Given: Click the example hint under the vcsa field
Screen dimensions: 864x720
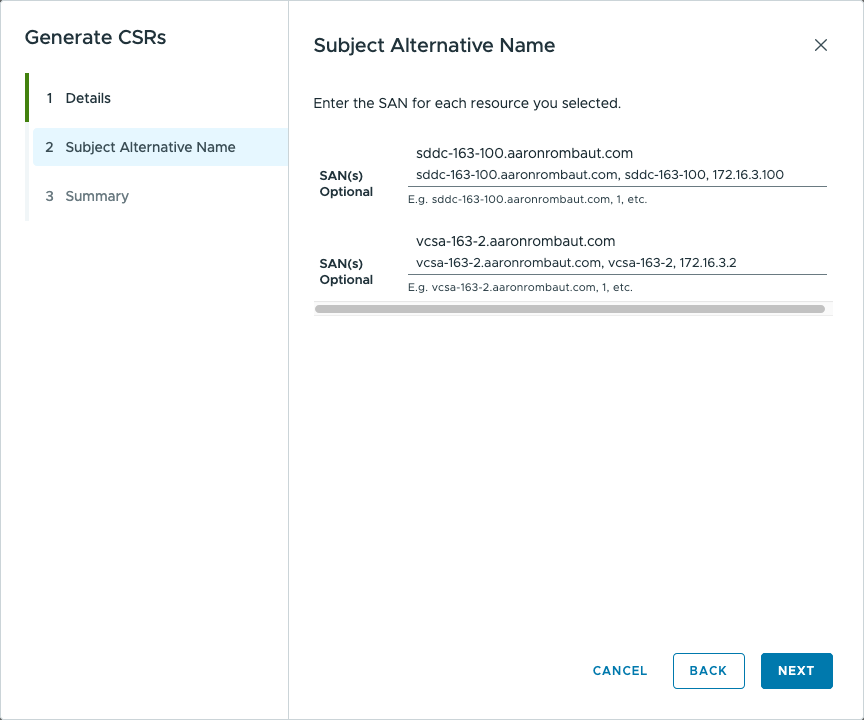Looking at the screenshot, I should click(x=520, y=288).
